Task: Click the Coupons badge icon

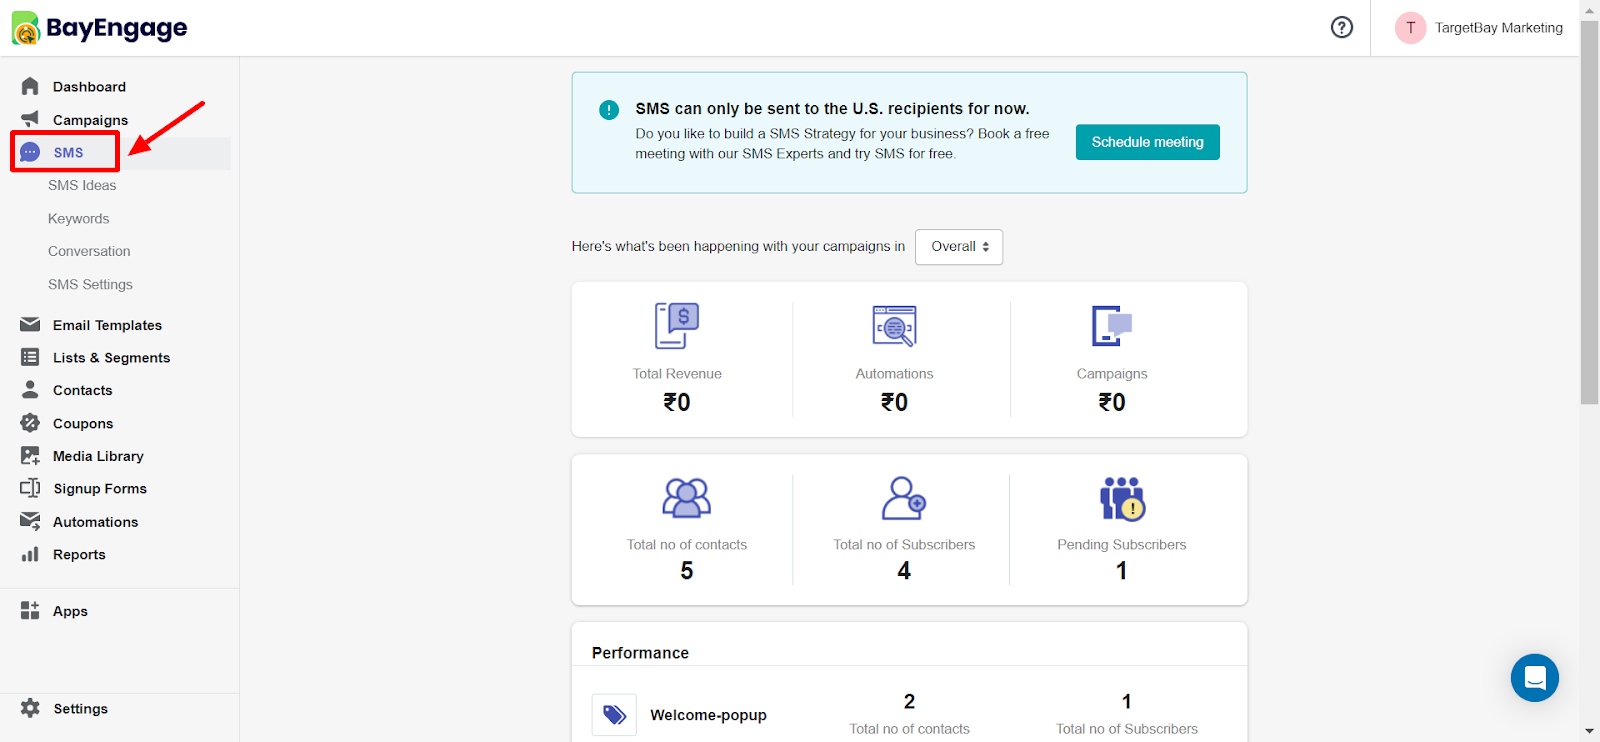Action: tap(30, 423)
